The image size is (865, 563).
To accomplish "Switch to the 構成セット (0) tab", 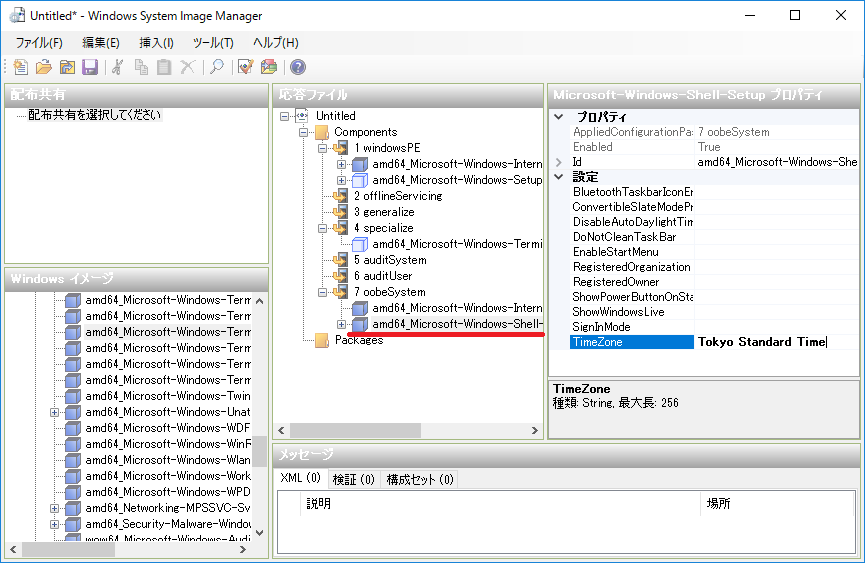I will coord(420,480).
